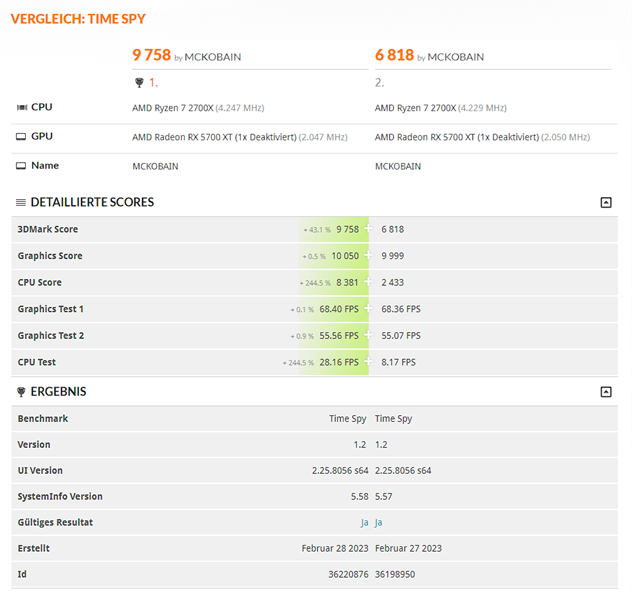Open MCKOBAIN profile beside 6 818 score
This screenshot has width=632, height=593.
455,57
